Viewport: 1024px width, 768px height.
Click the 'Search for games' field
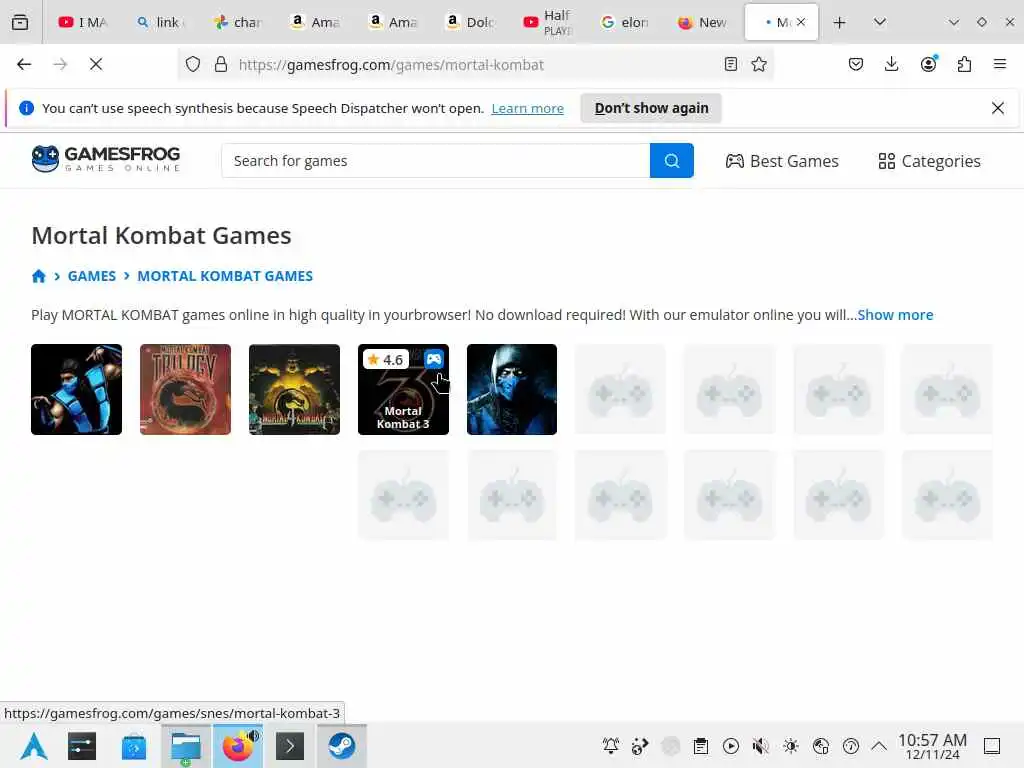click(436, 161)
